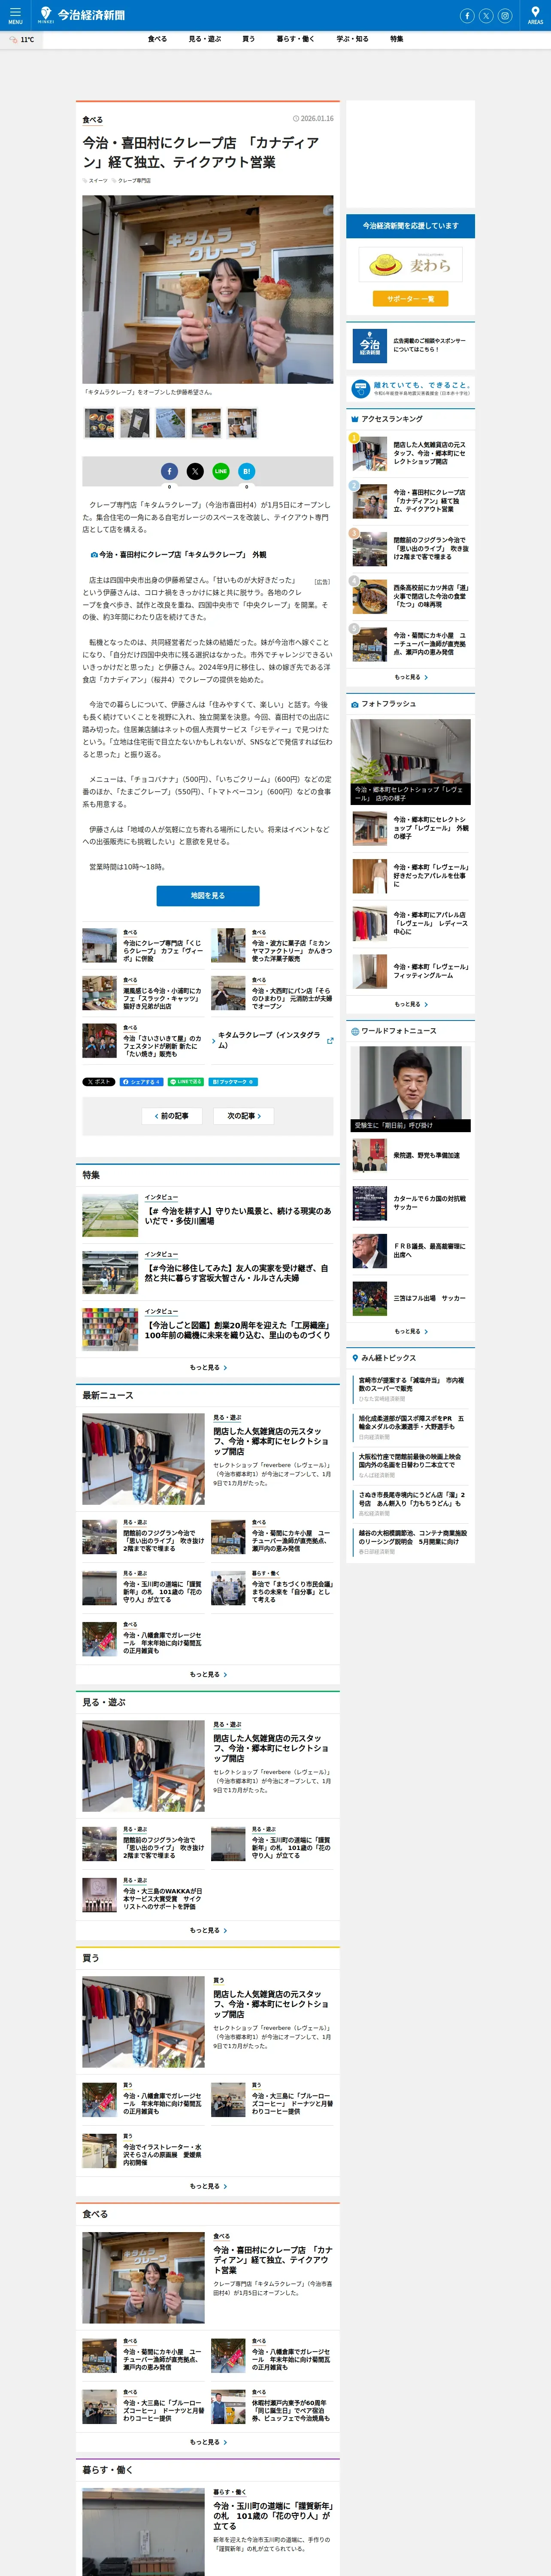551x2576 pixels.
Task: Enlarge the main photo of the woman holding crepes
Action: click(x=208, y=289)
